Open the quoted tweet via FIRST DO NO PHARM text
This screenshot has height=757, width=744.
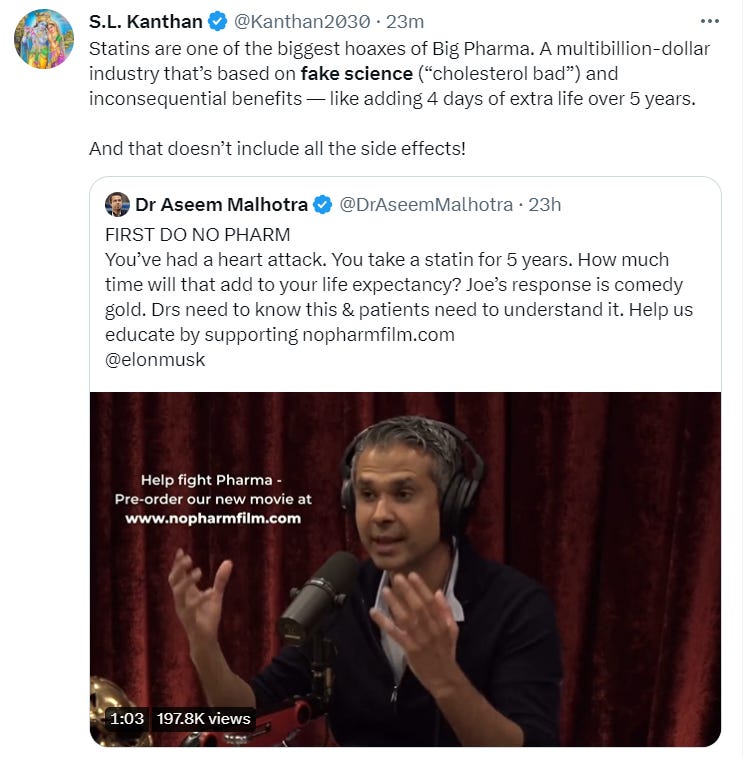[x=197, y=235]
